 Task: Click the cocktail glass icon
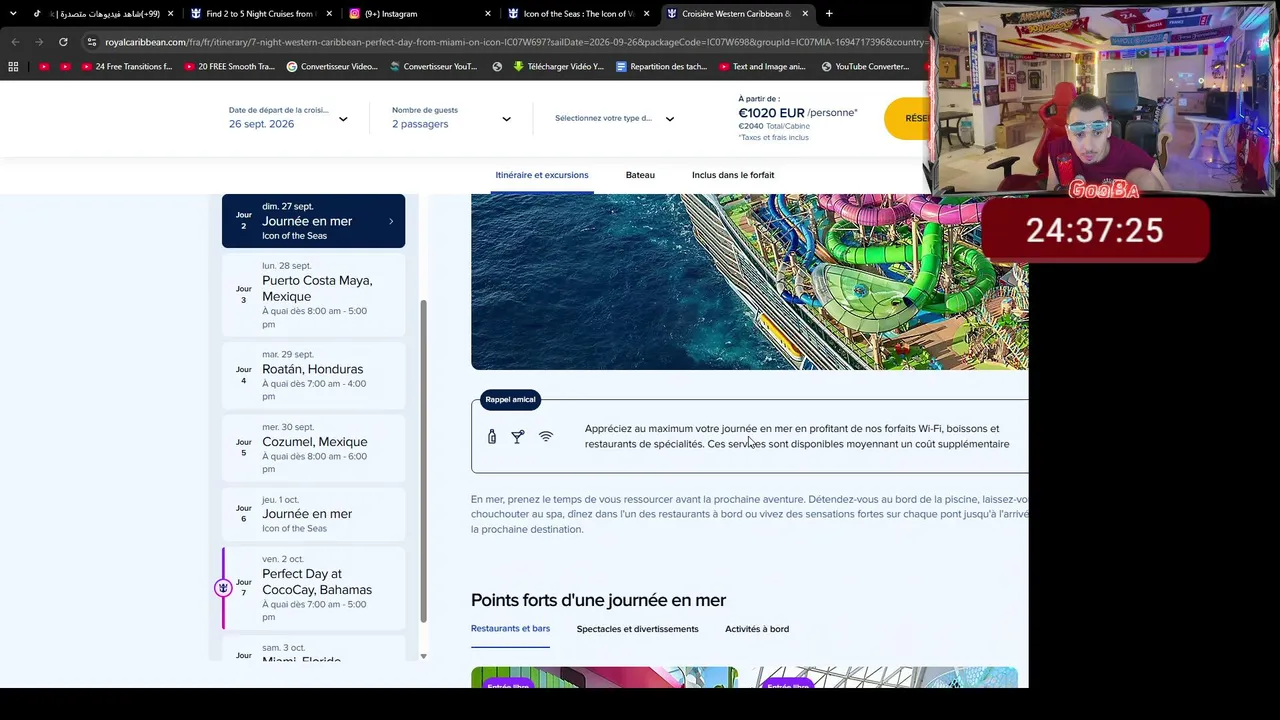click(x=517, y=437)
